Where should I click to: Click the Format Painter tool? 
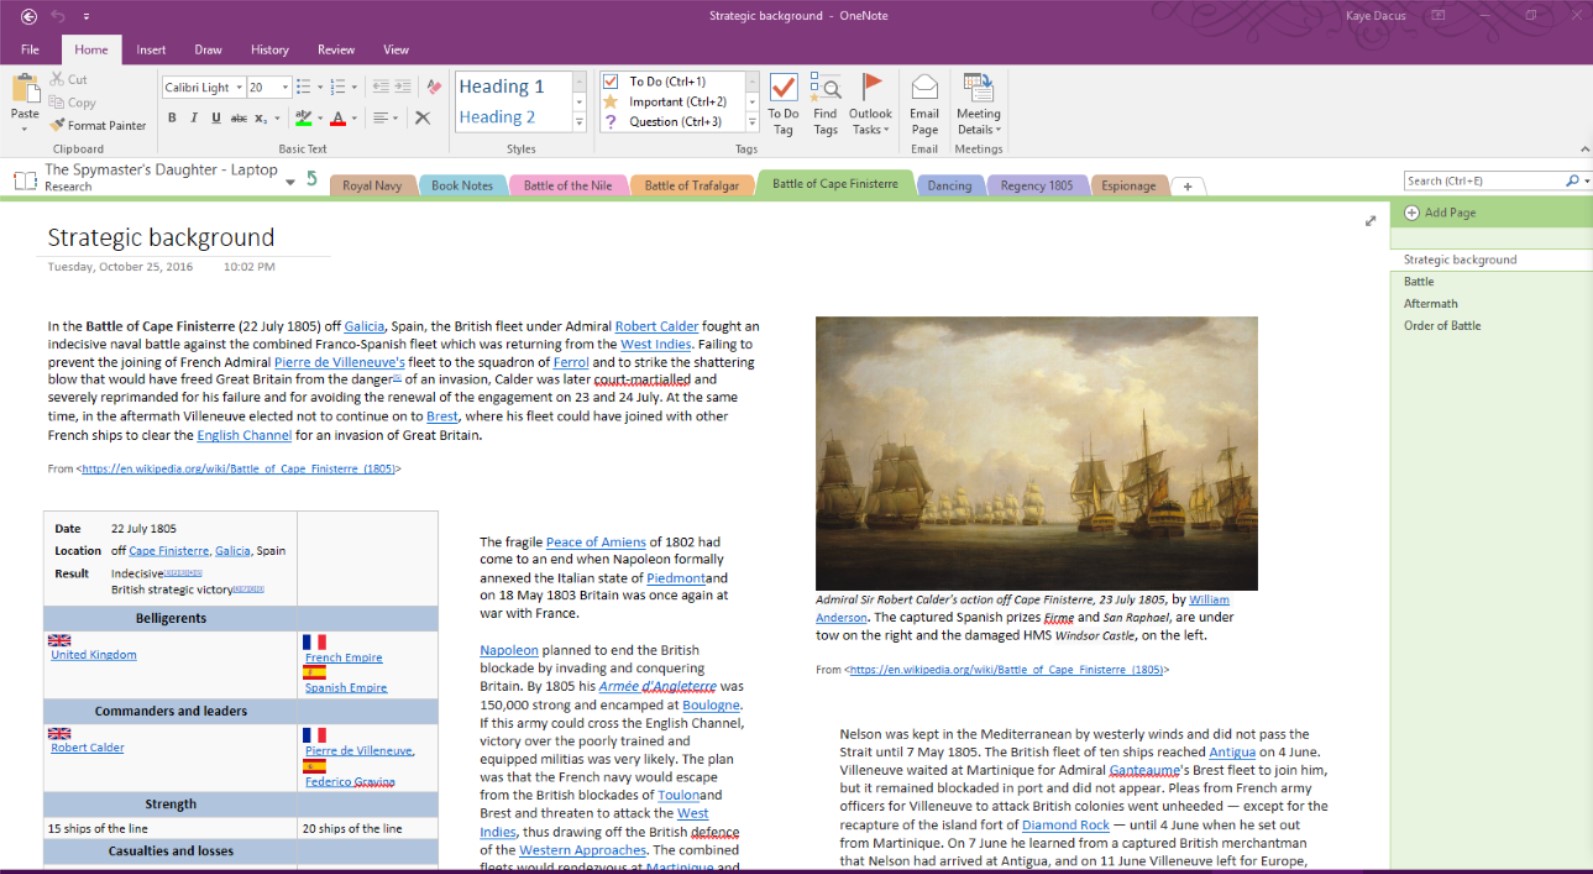(99, 125)
